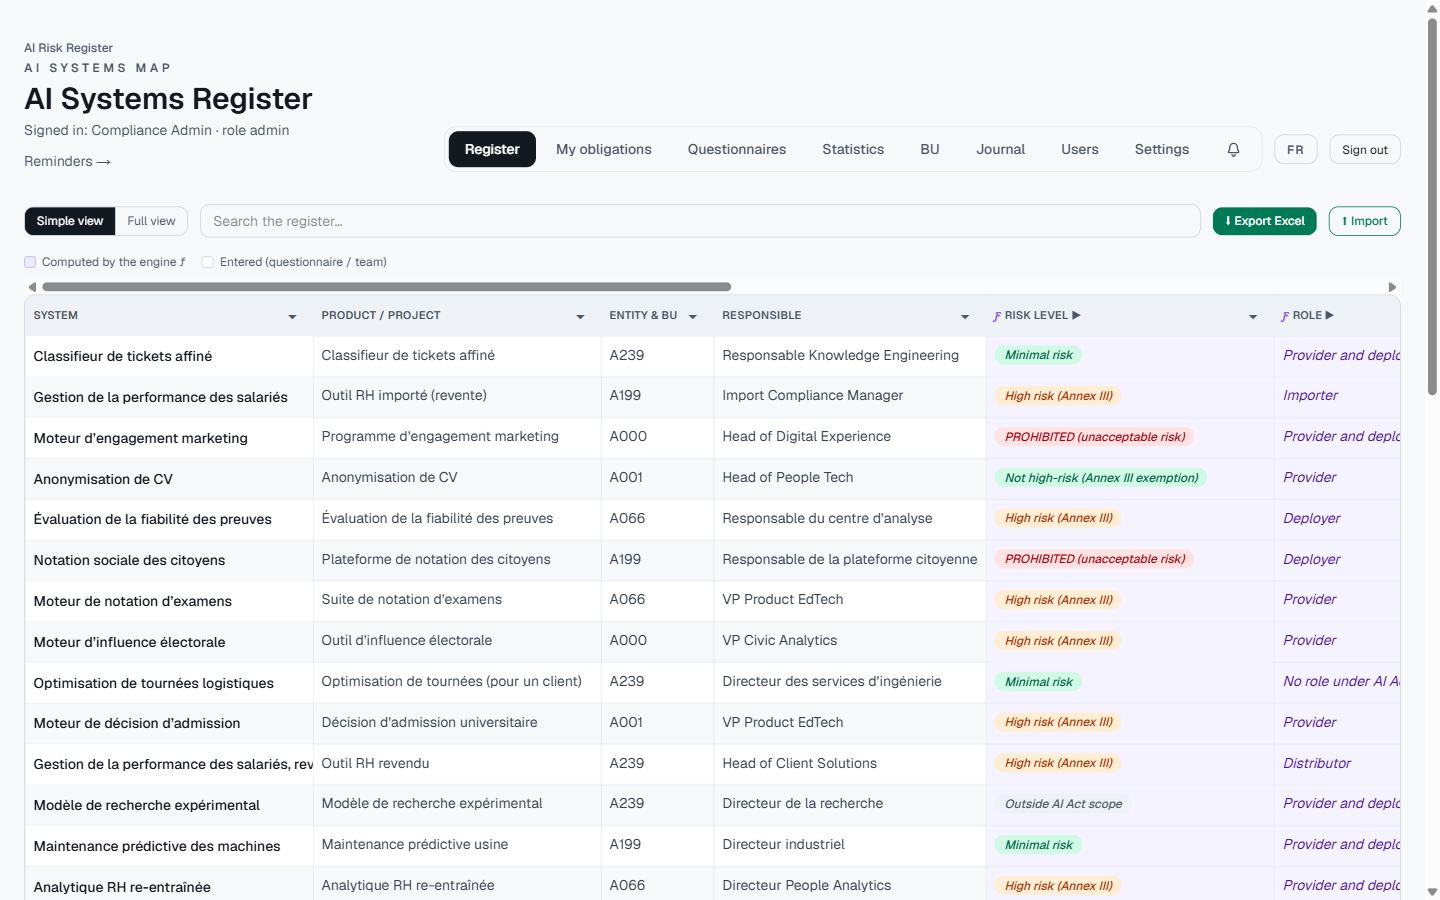Toggle 'Computed by the engine' checkbox

(x=30, y=262)
